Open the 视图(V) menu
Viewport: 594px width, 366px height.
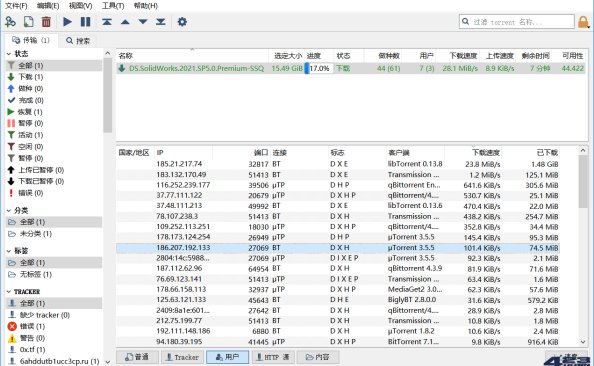[x=80, y=6]
